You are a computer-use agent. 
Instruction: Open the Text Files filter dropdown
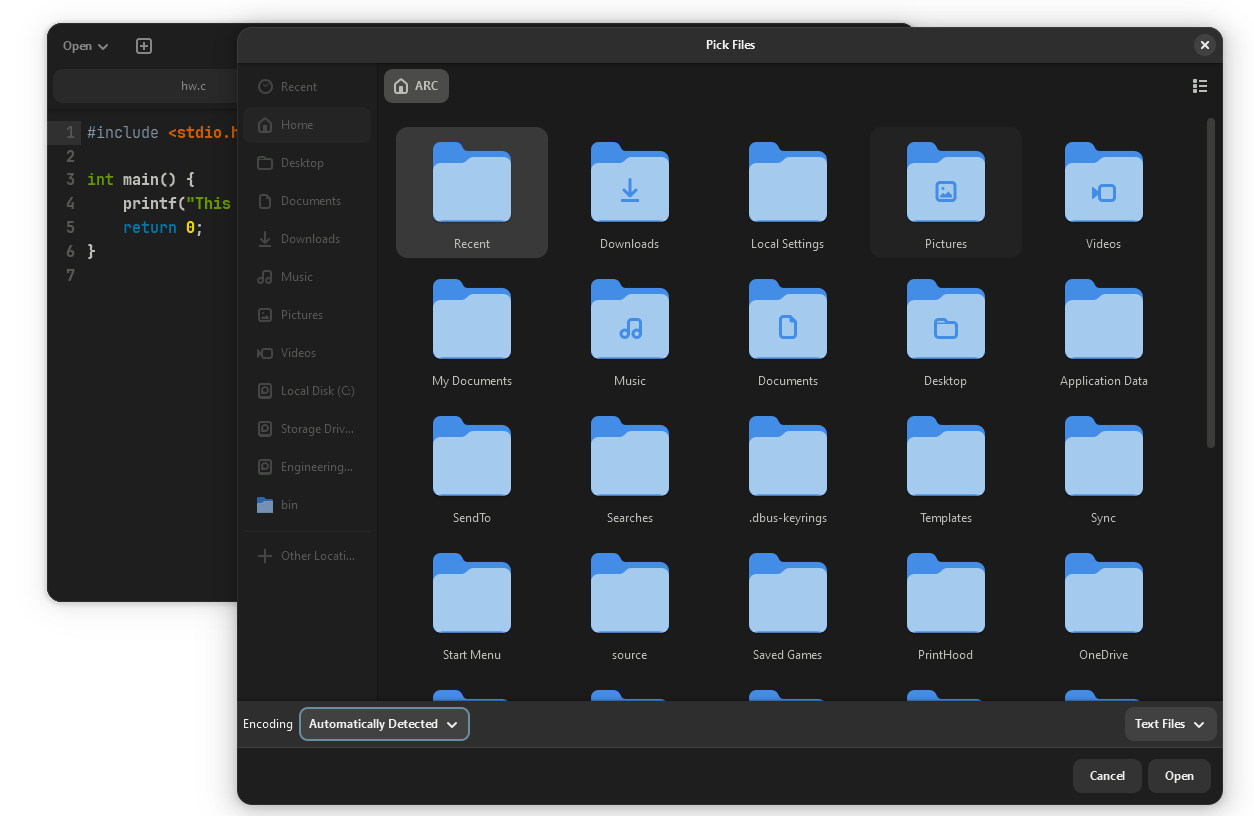tap(1170, 724)
